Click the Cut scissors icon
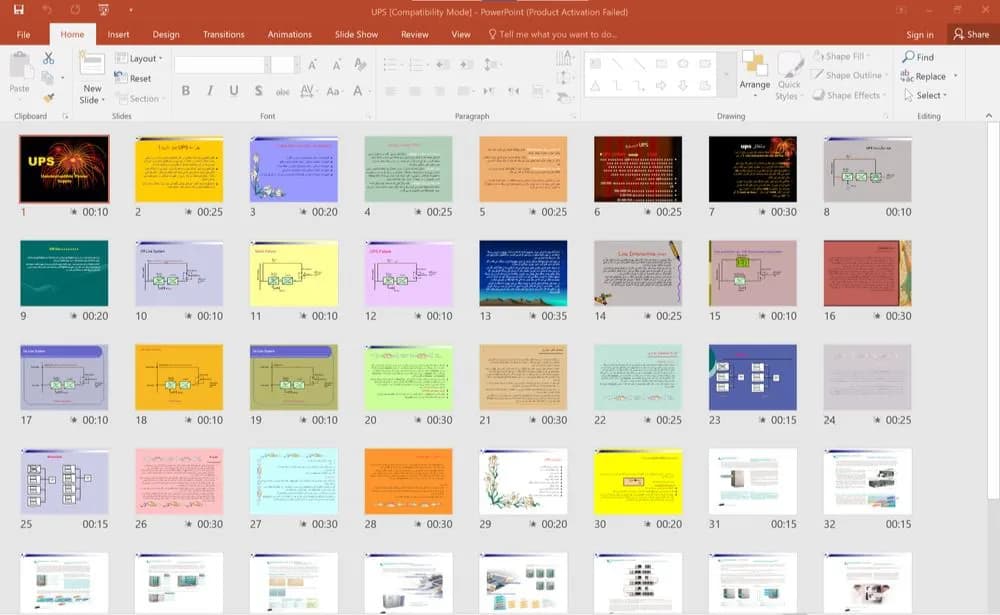The image size is (1000, 615). (x=48, y=58)
